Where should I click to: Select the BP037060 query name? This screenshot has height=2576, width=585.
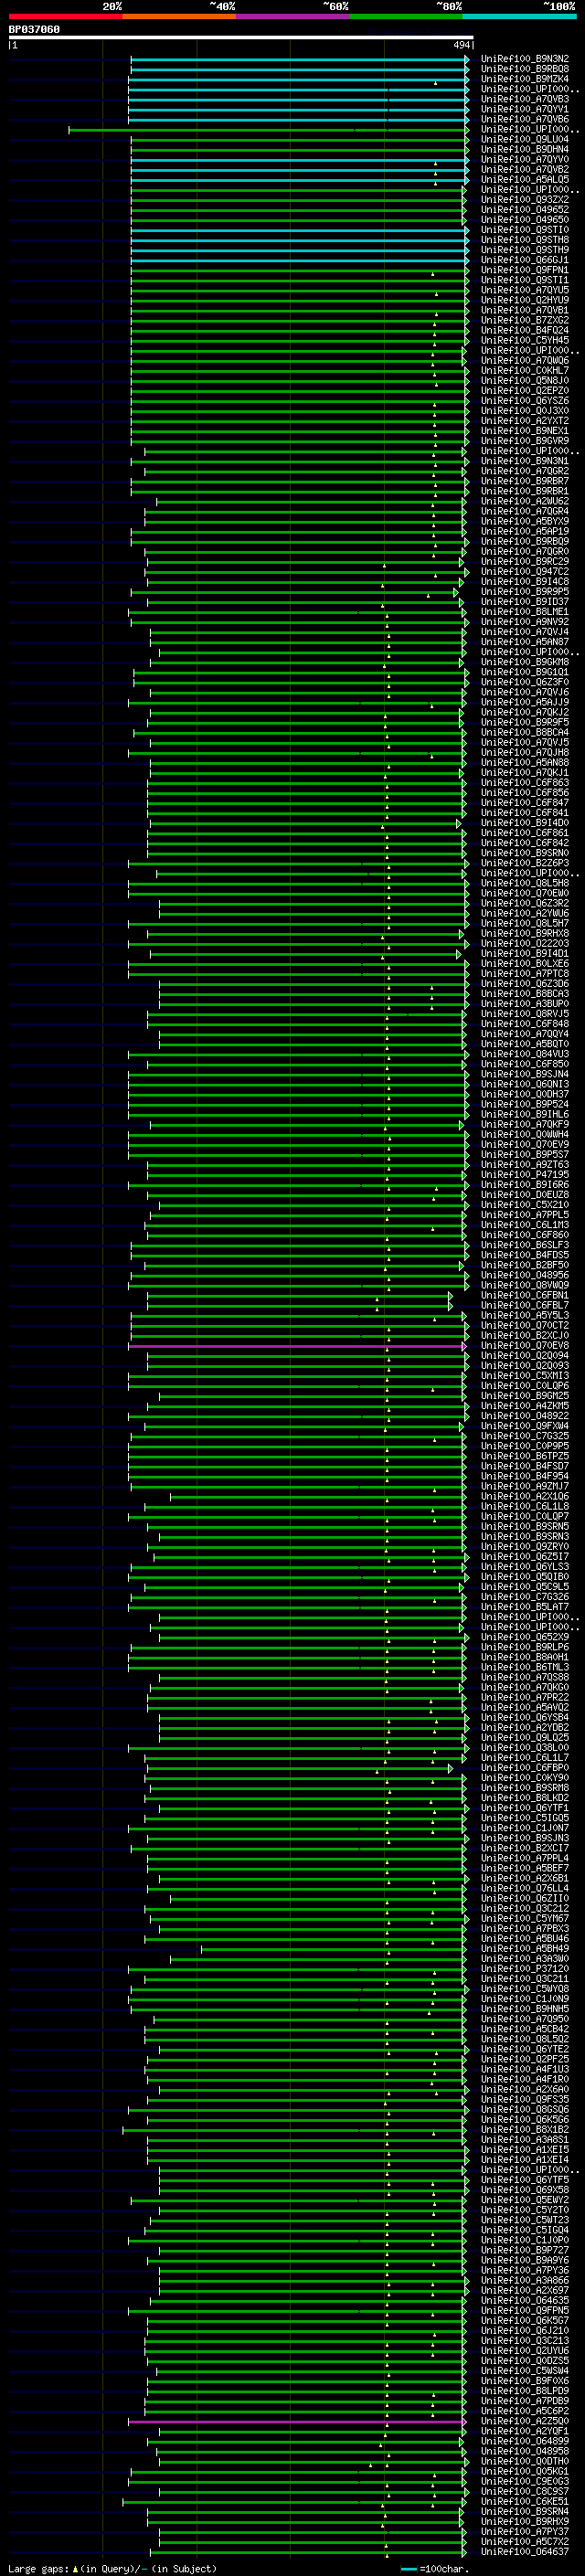tap(34, 30)
